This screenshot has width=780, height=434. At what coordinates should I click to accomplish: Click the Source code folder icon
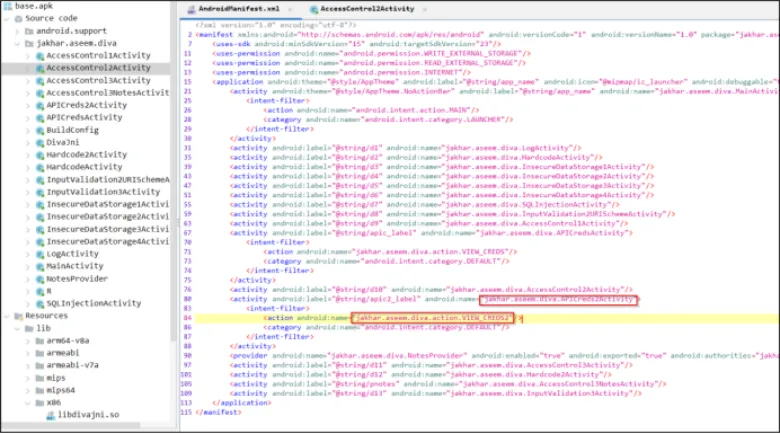tap(19, 19)
